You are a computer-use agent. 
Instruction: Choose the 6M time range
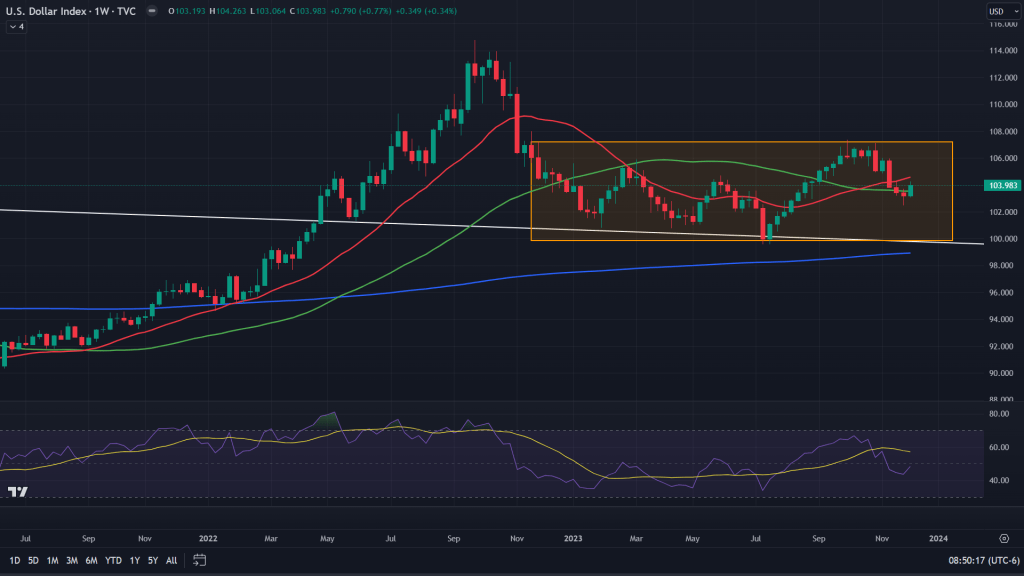coord(91,560)
